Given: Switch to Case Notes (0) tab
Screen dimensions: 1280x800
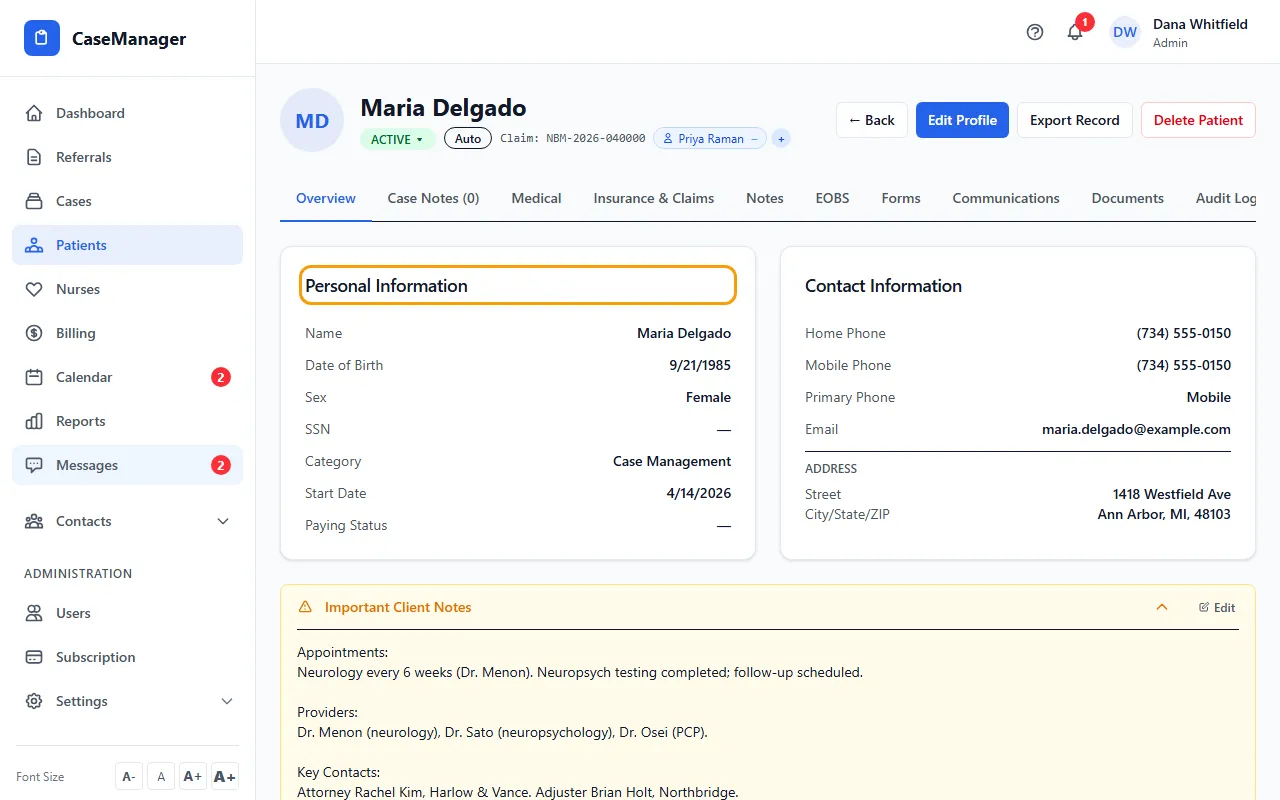Looking at the screenshot, I should click(x=433, y=198).
